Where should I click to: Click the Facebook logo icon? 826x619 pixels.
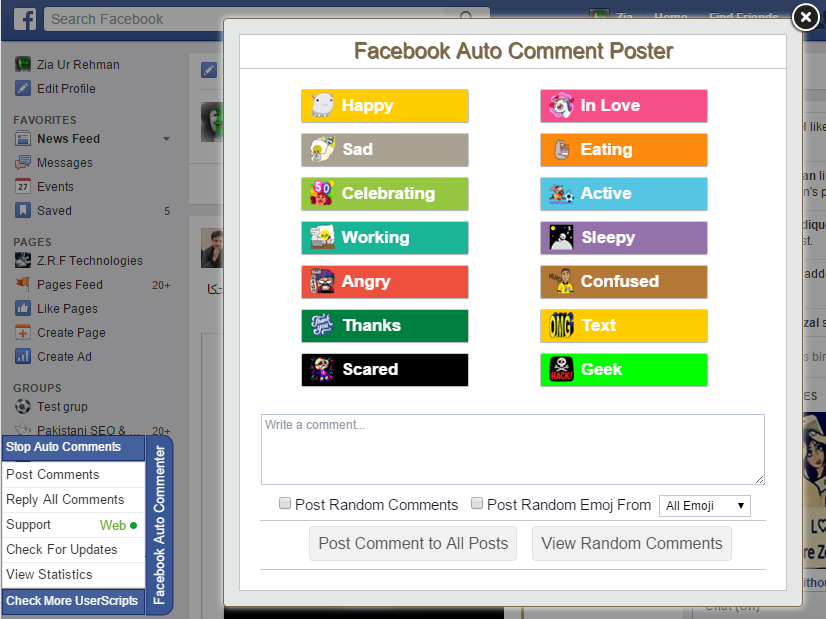click(25, 19)
